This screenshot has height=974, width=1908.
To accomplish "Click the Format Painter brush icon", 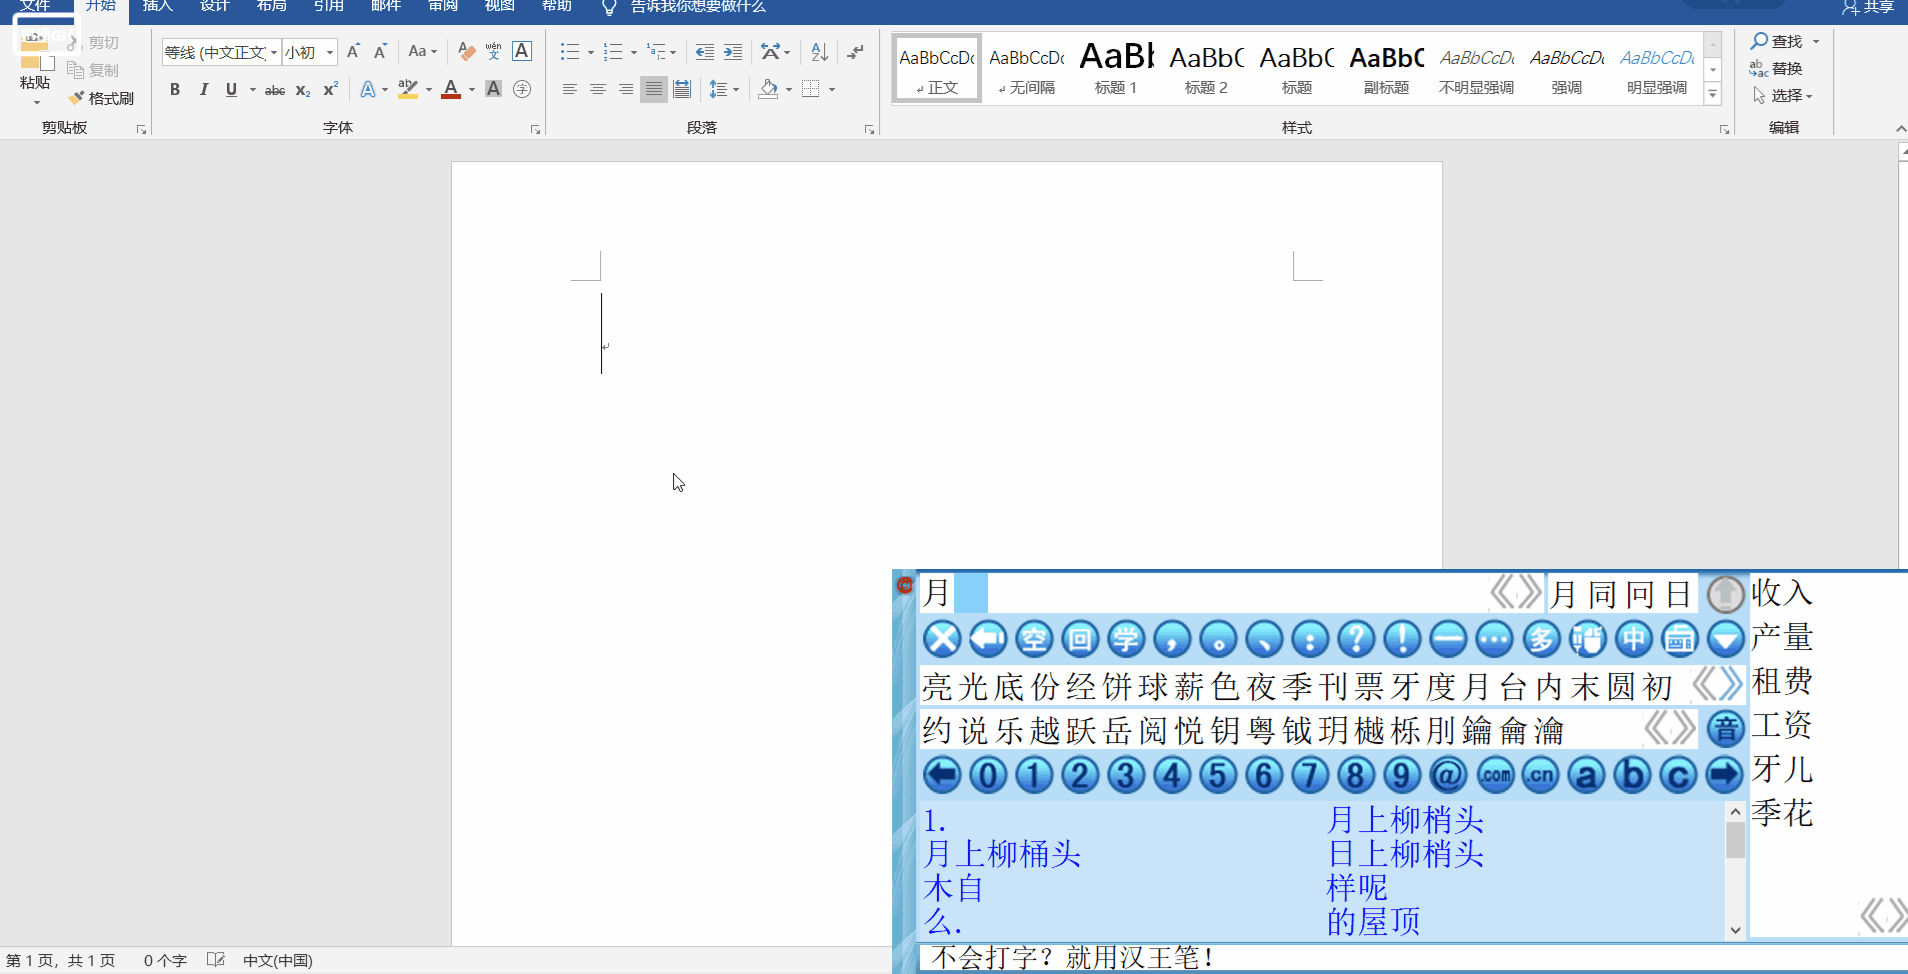I will (x=76, y=98).
